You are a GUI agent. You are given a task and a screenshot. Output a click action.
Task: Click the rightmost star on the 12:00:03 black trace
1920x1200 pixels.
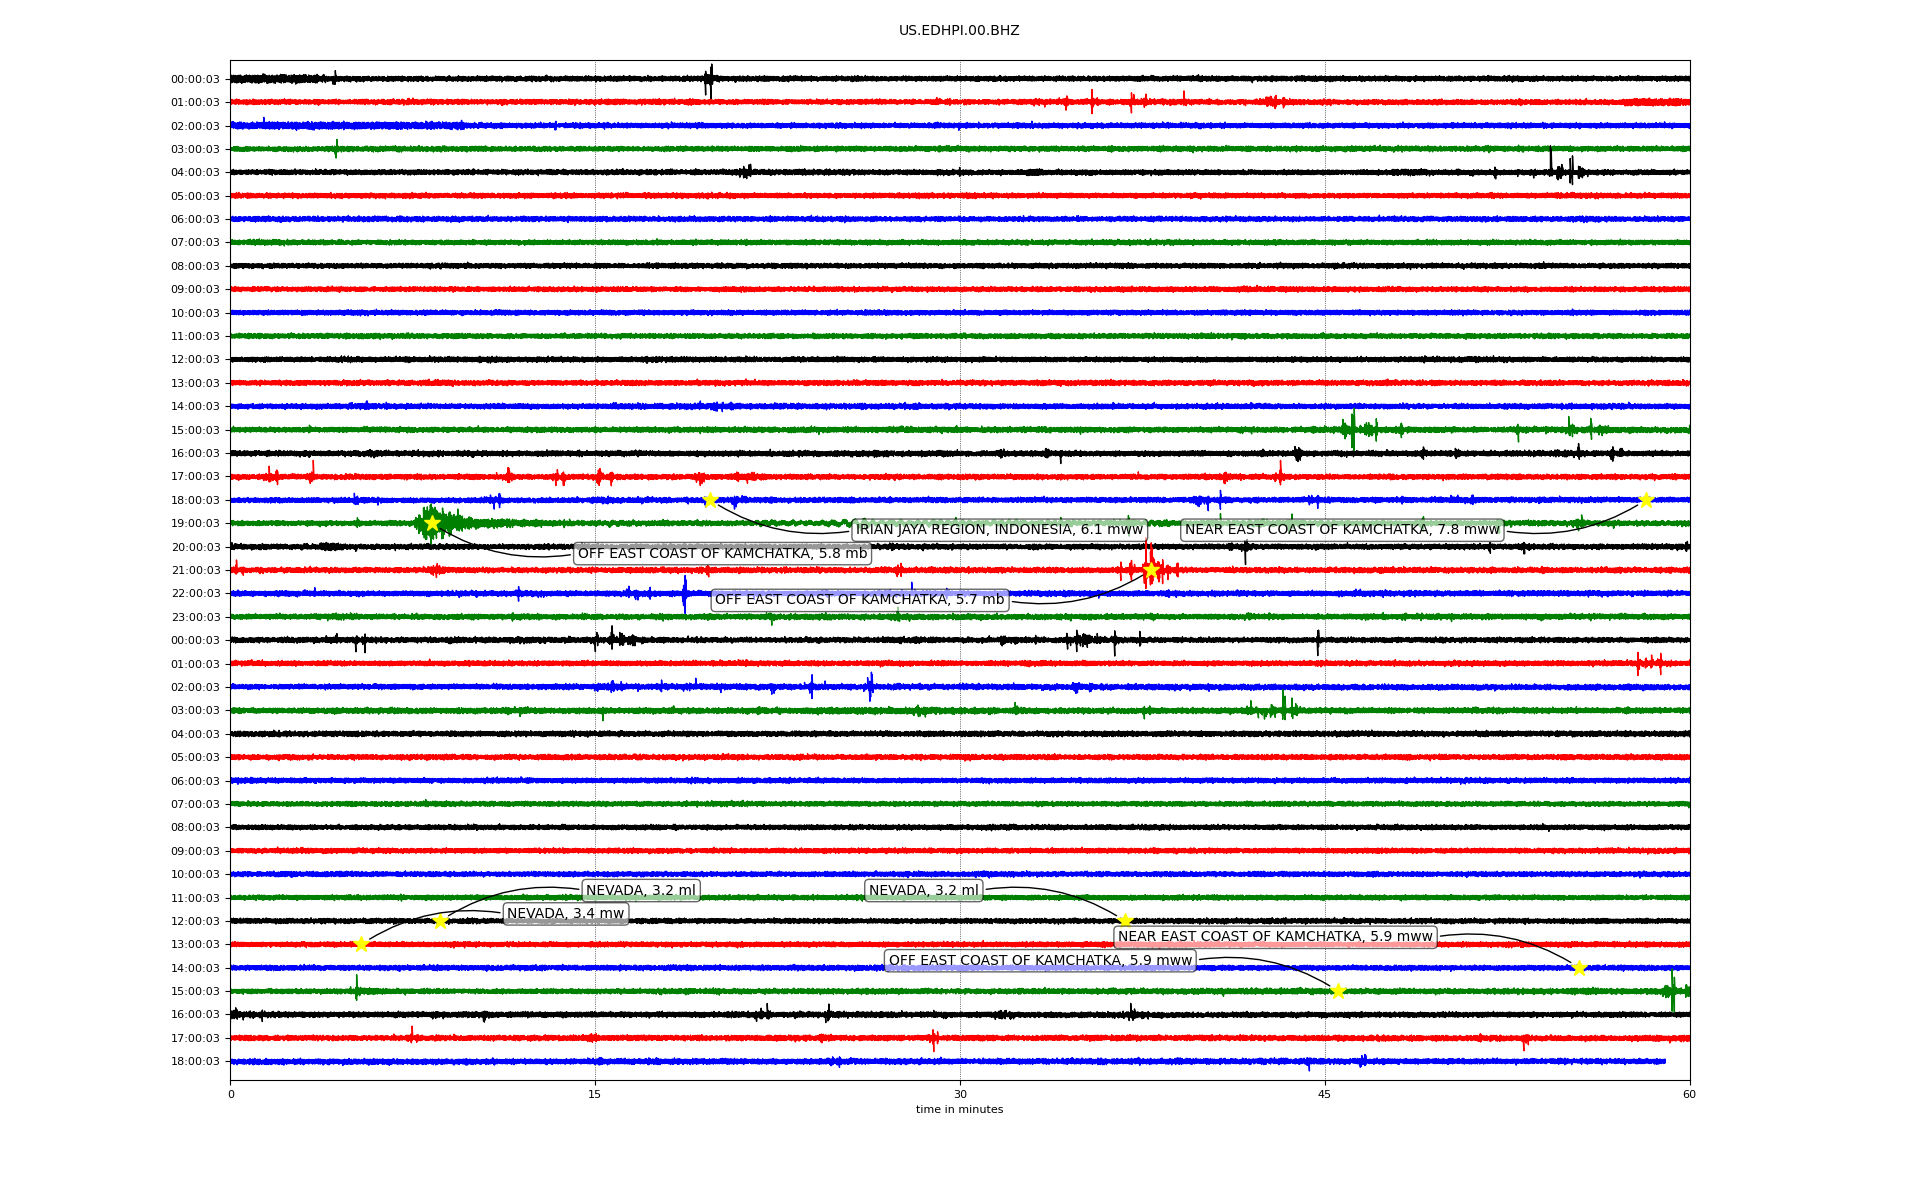1125,921
